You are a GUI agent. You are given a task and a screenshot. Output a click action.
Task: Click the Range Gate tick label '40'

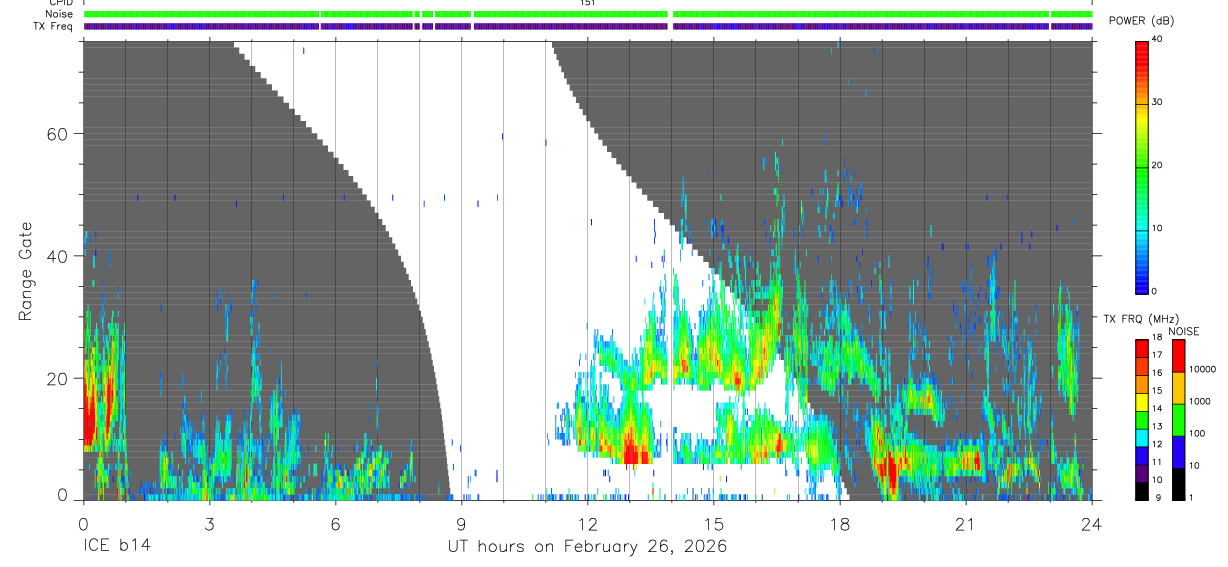click(x=57, y=256)
